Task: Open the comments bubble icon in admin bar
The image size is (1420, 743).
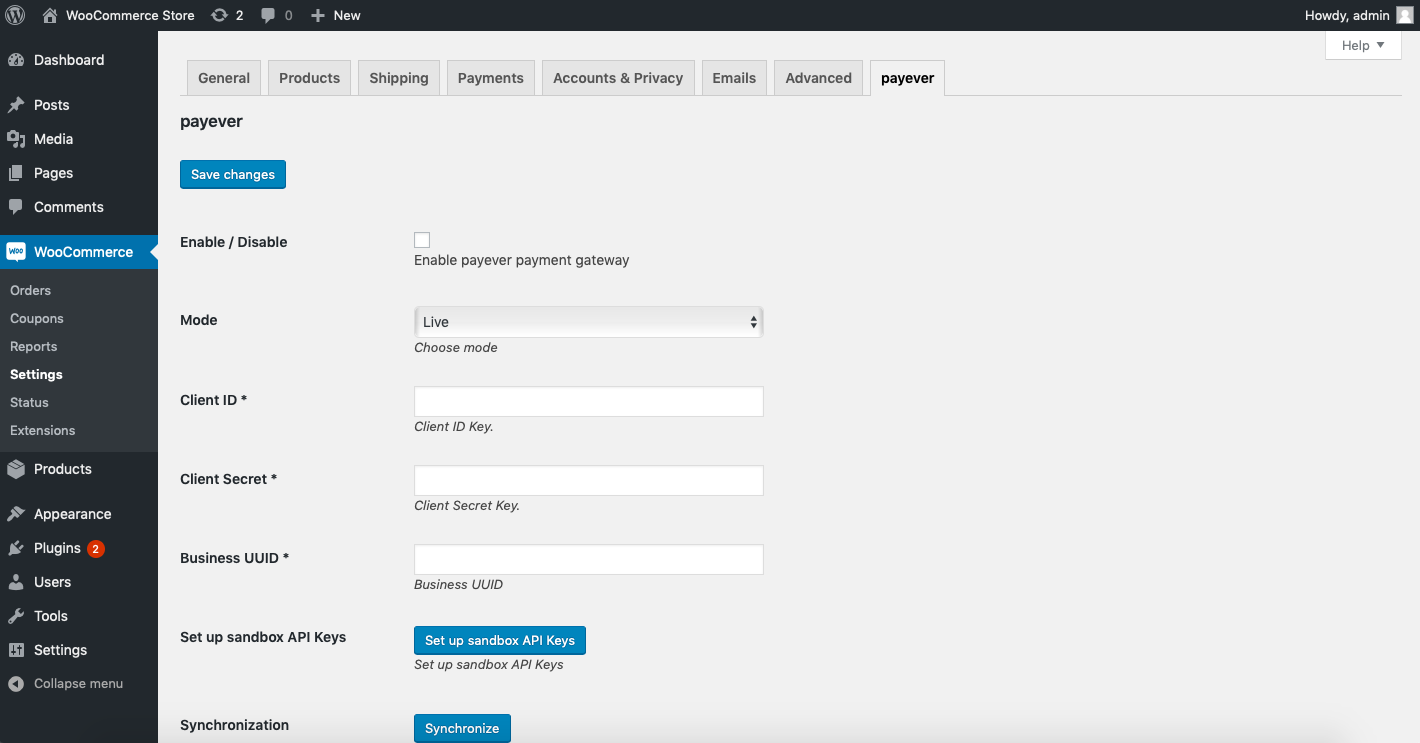Action: [267, 16]
